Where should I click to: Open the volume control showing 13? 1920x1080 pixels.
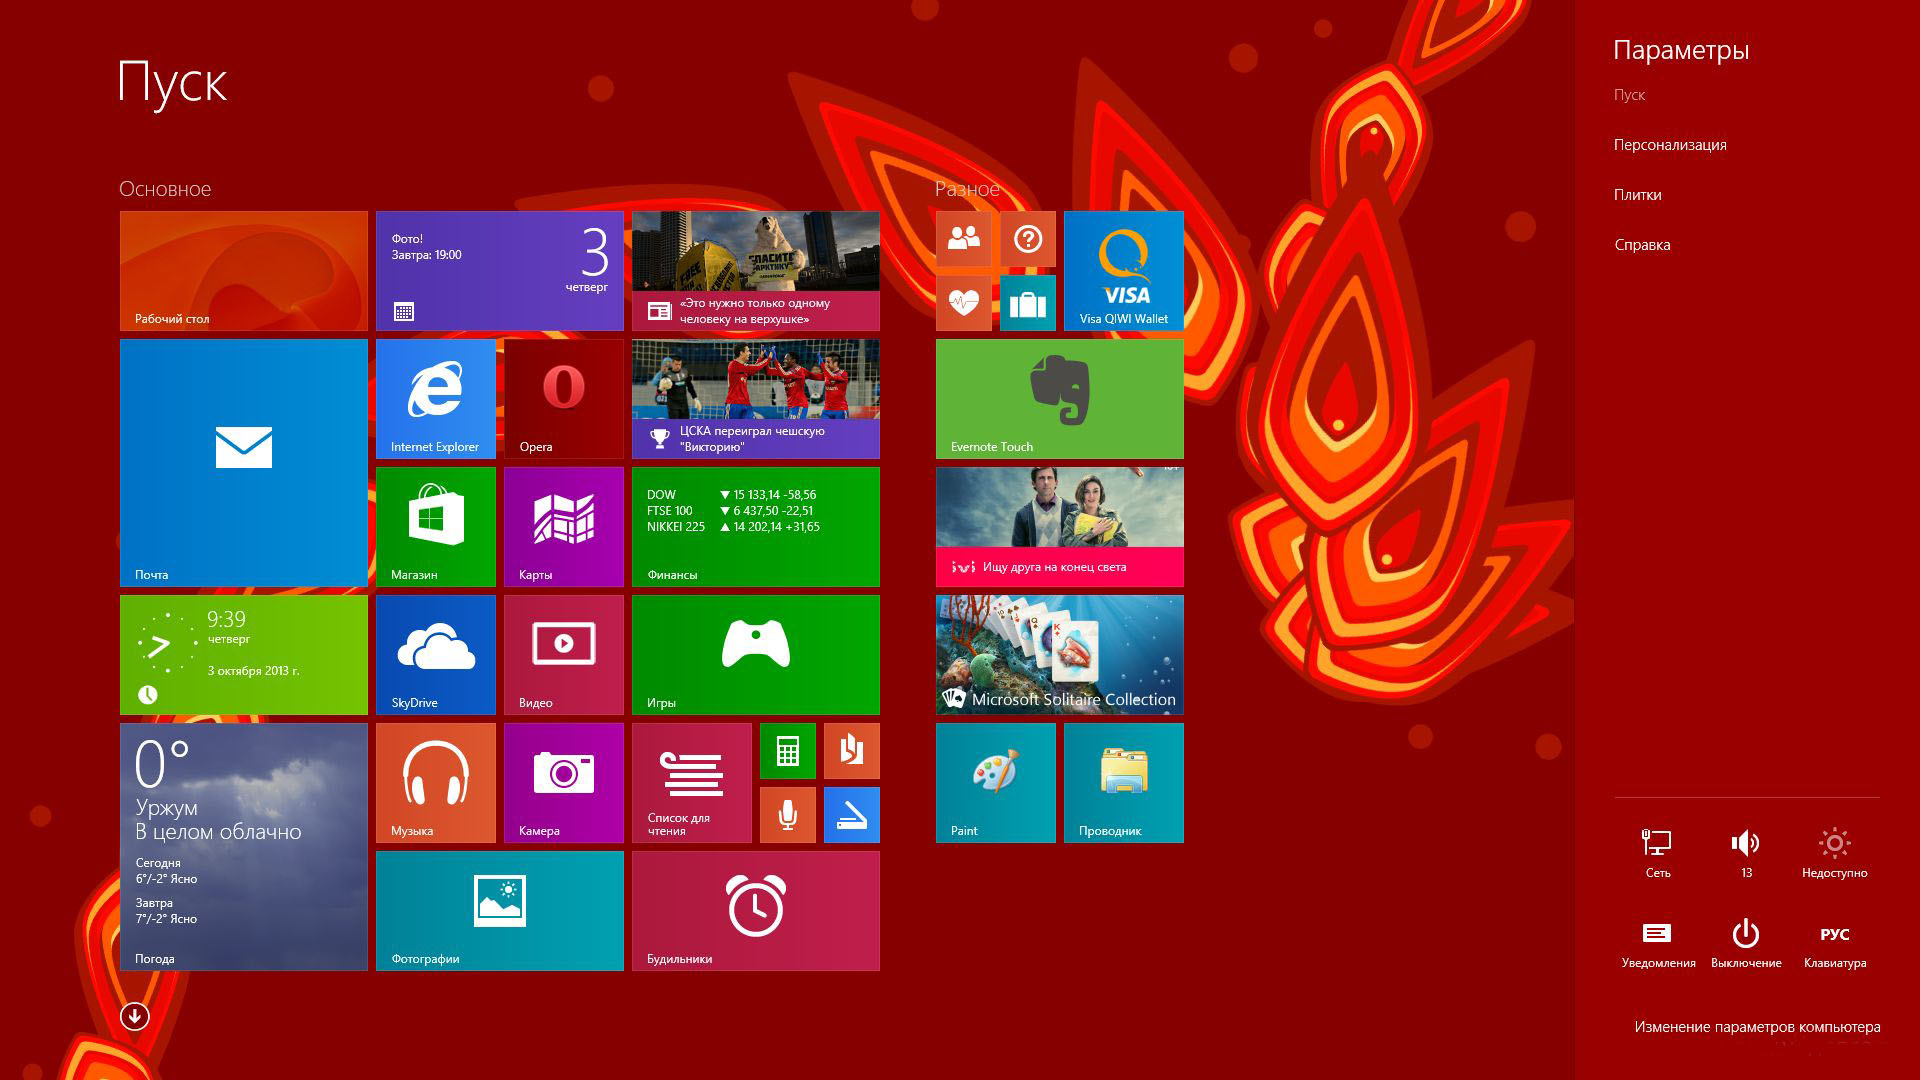(x=1745, y=852)
